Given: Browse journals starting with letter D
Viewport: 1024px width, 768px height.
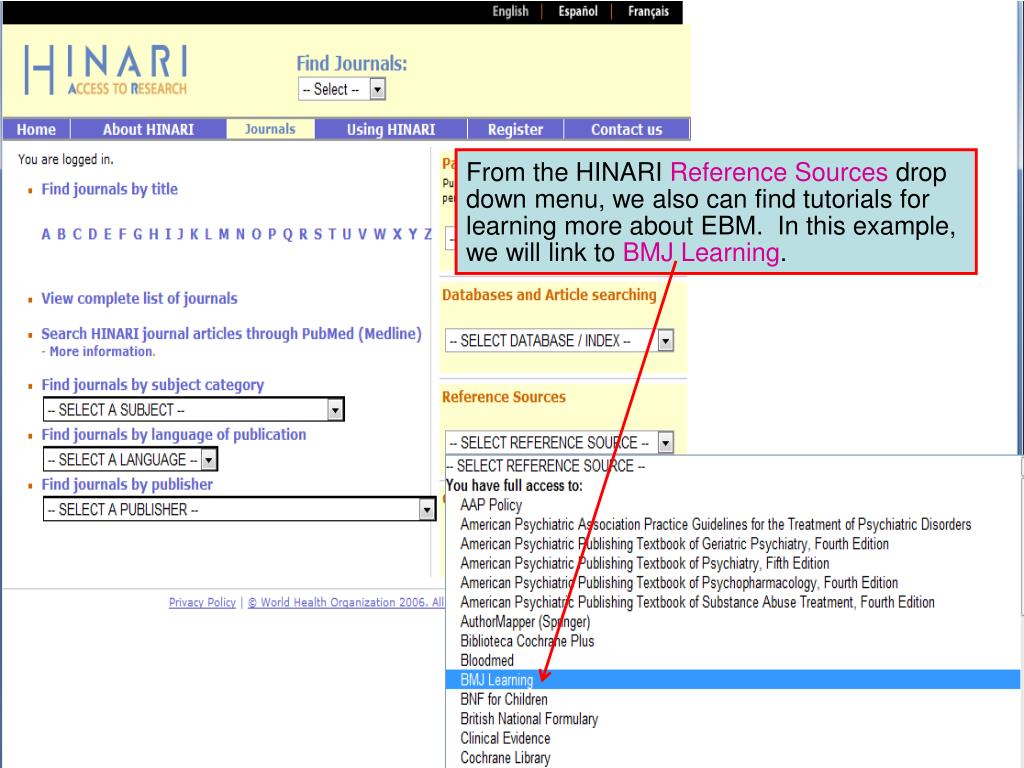Looking at the screenshot, I should click(x=93, y=234).
